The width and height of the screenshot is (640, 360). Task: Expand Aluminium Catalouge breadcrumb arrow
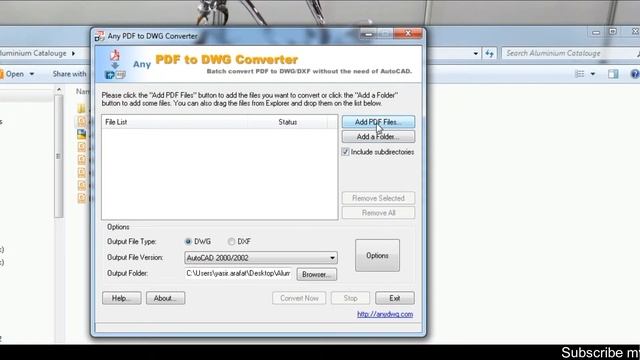pyautogui.click(x=73, y=53)
